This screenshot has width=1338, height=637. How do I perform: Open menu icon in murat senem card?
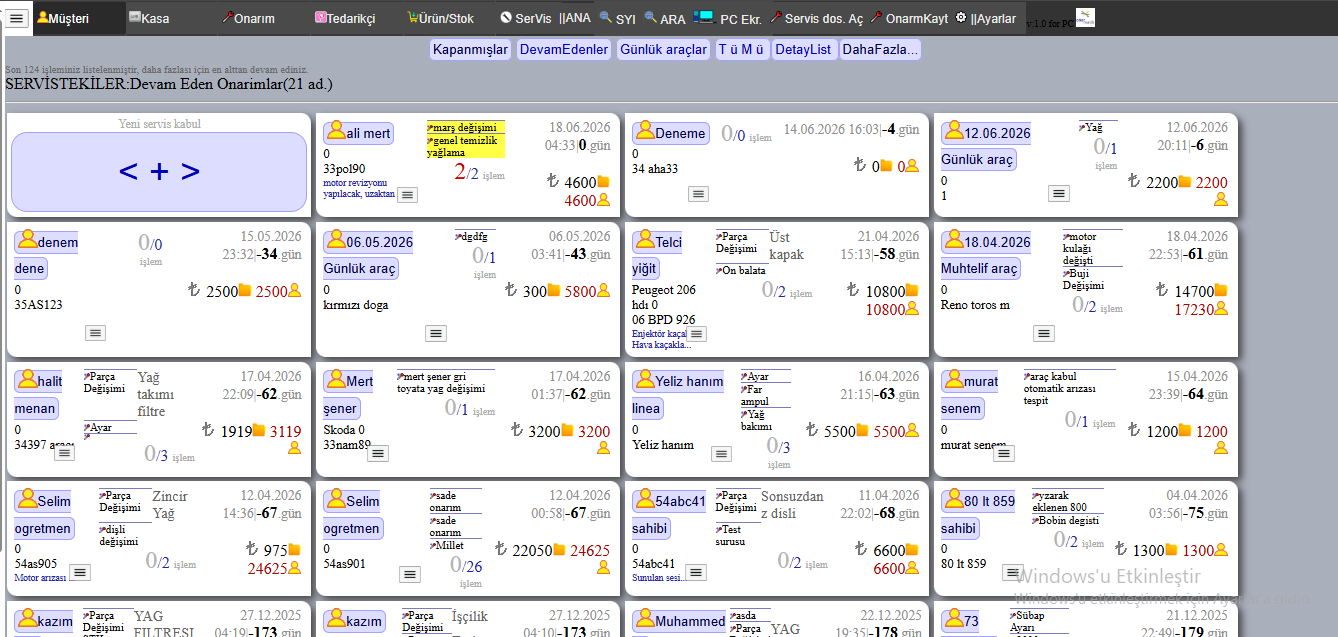(x=1005, y=453)
